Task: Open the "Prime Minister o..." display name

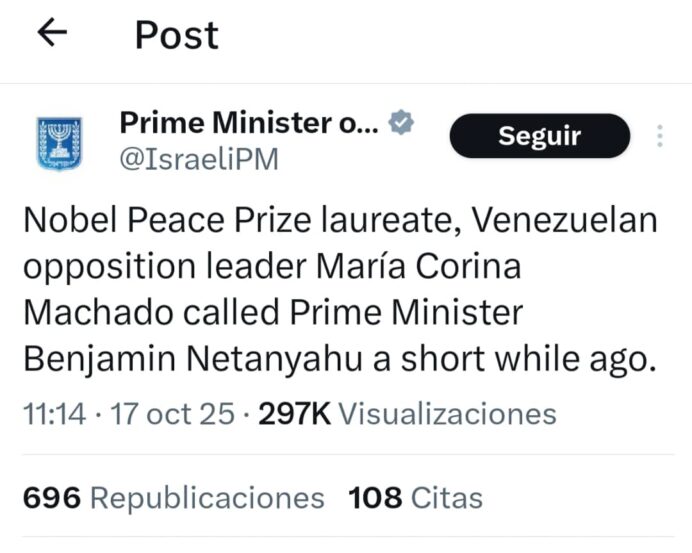Action: tap(249, 123)
